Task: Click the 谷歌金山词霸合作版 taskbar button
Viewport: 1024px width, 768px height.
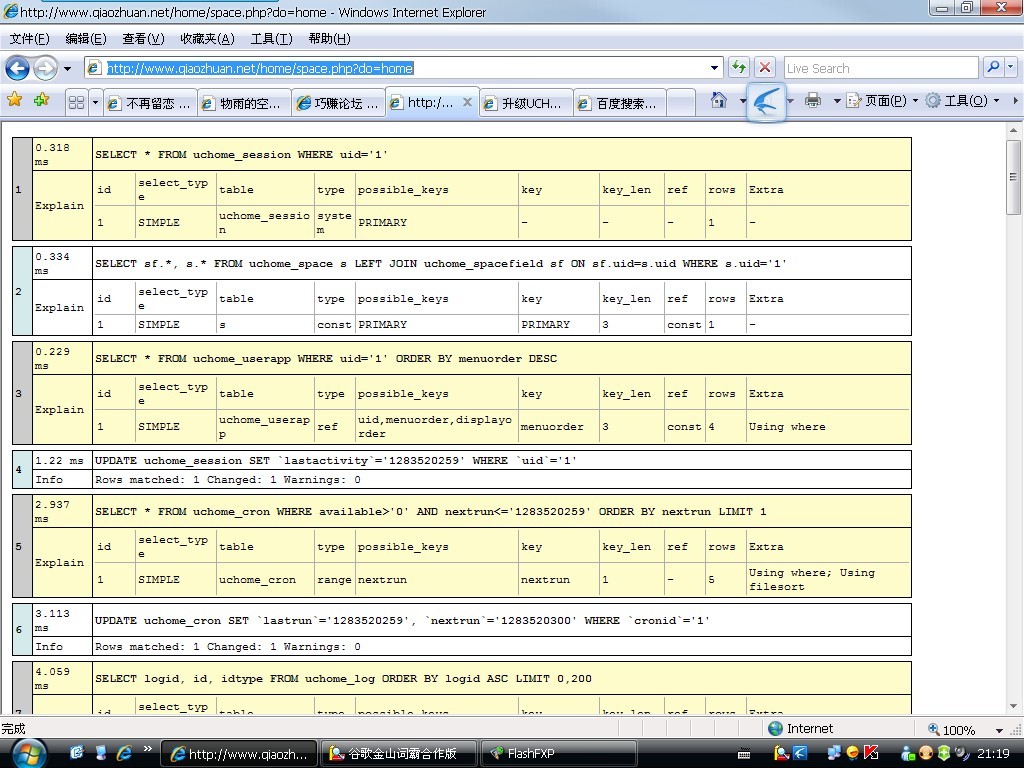Action: click(x=399, y=754)
